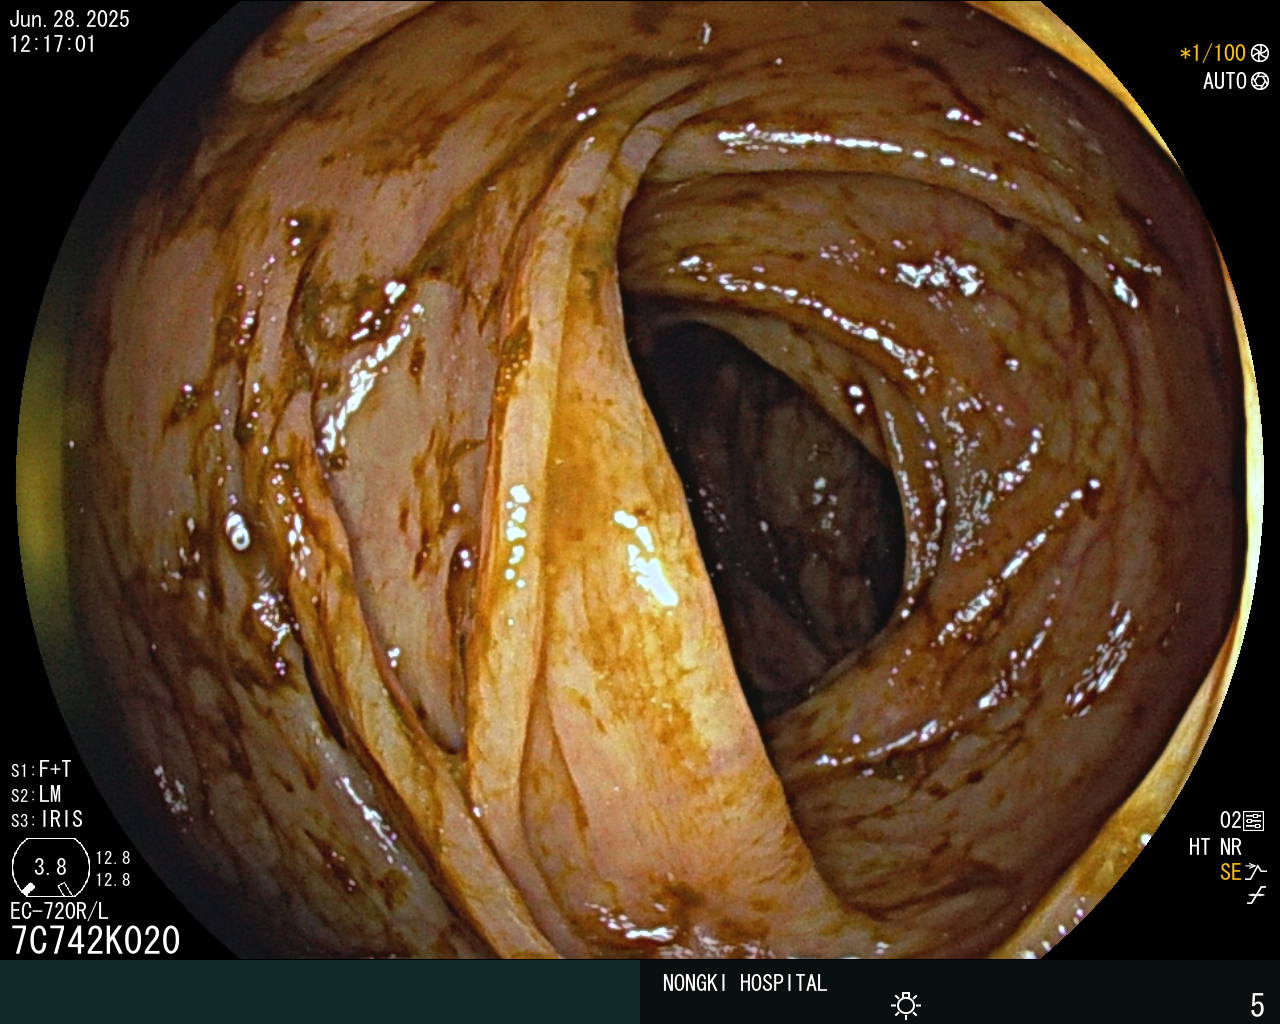The width and height of the screenshot is (1280, 1024).
Task: Click the upper 12.8 scope diameter value
Action: point(113,858)
